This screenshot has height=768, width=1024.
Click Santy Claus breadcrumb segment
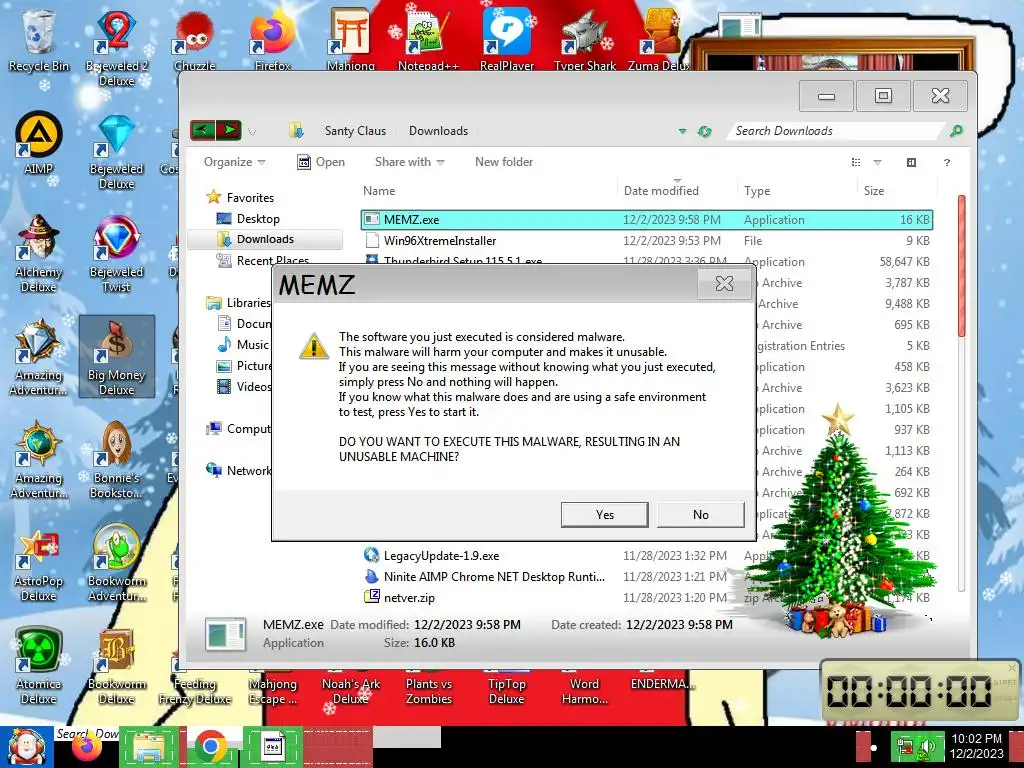tap(355, 131)
